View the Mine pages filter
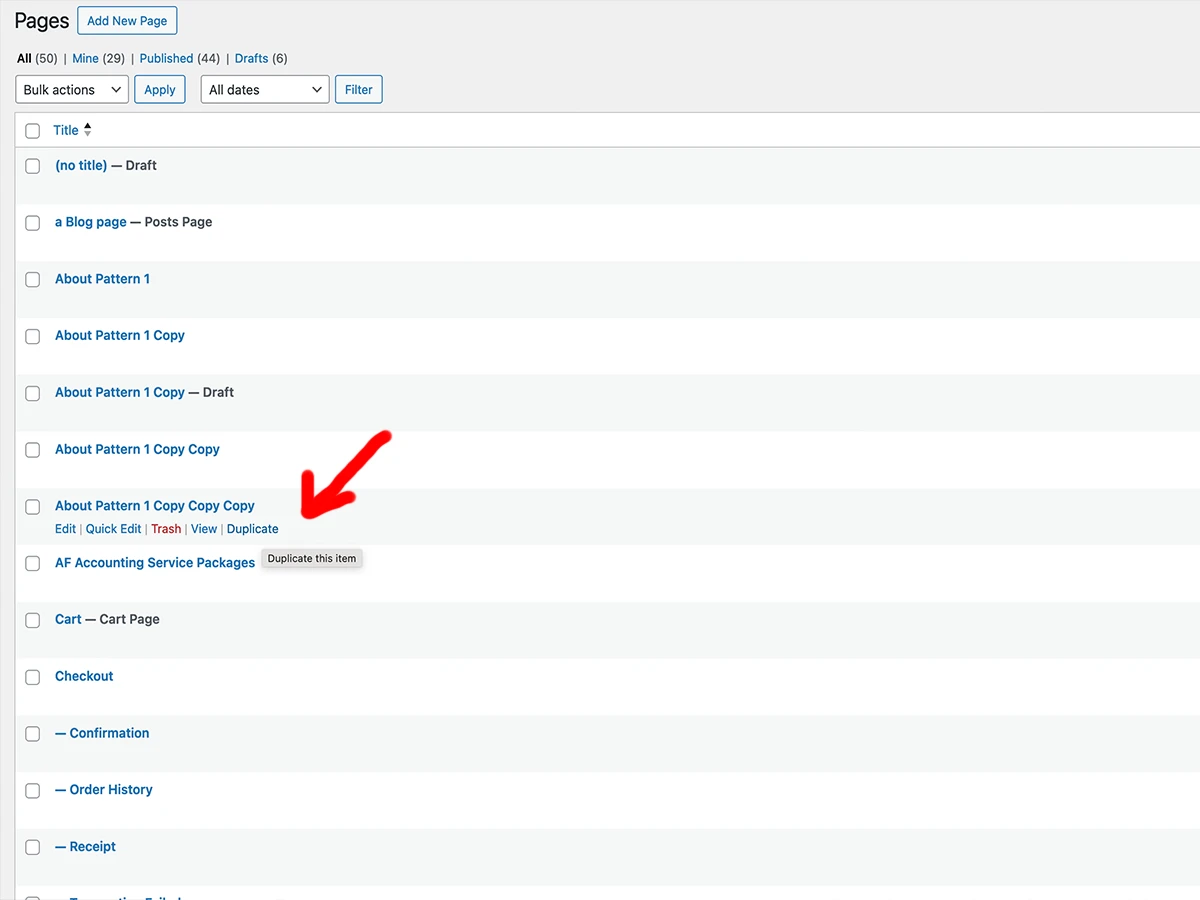 (x=85, y=59)
